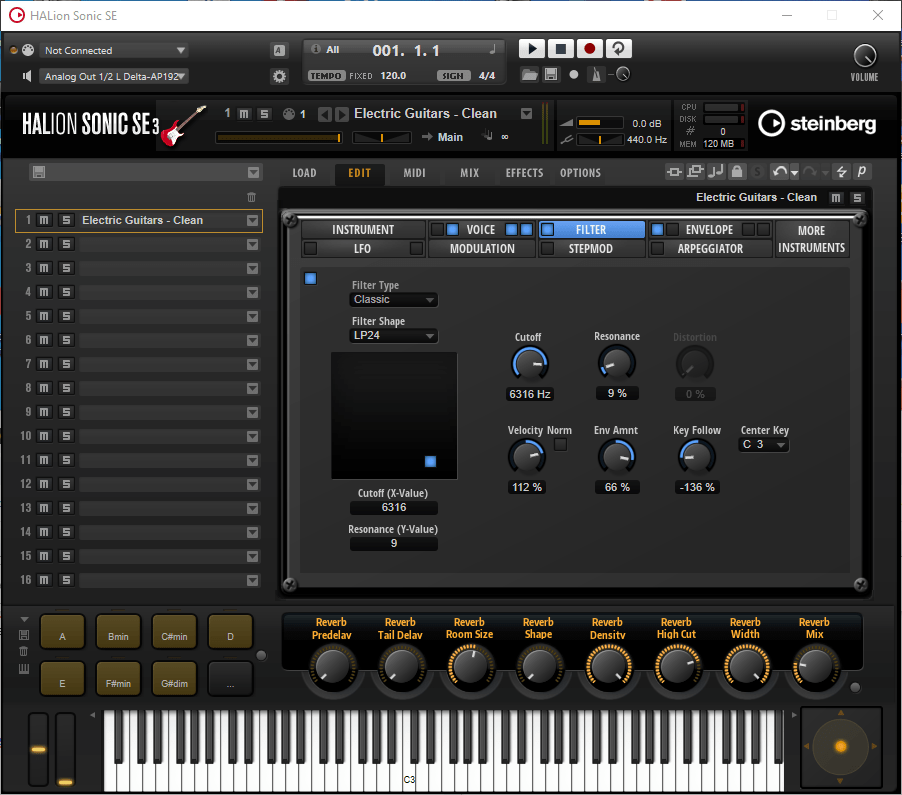Open the MODULATION section

coord(482,249)
